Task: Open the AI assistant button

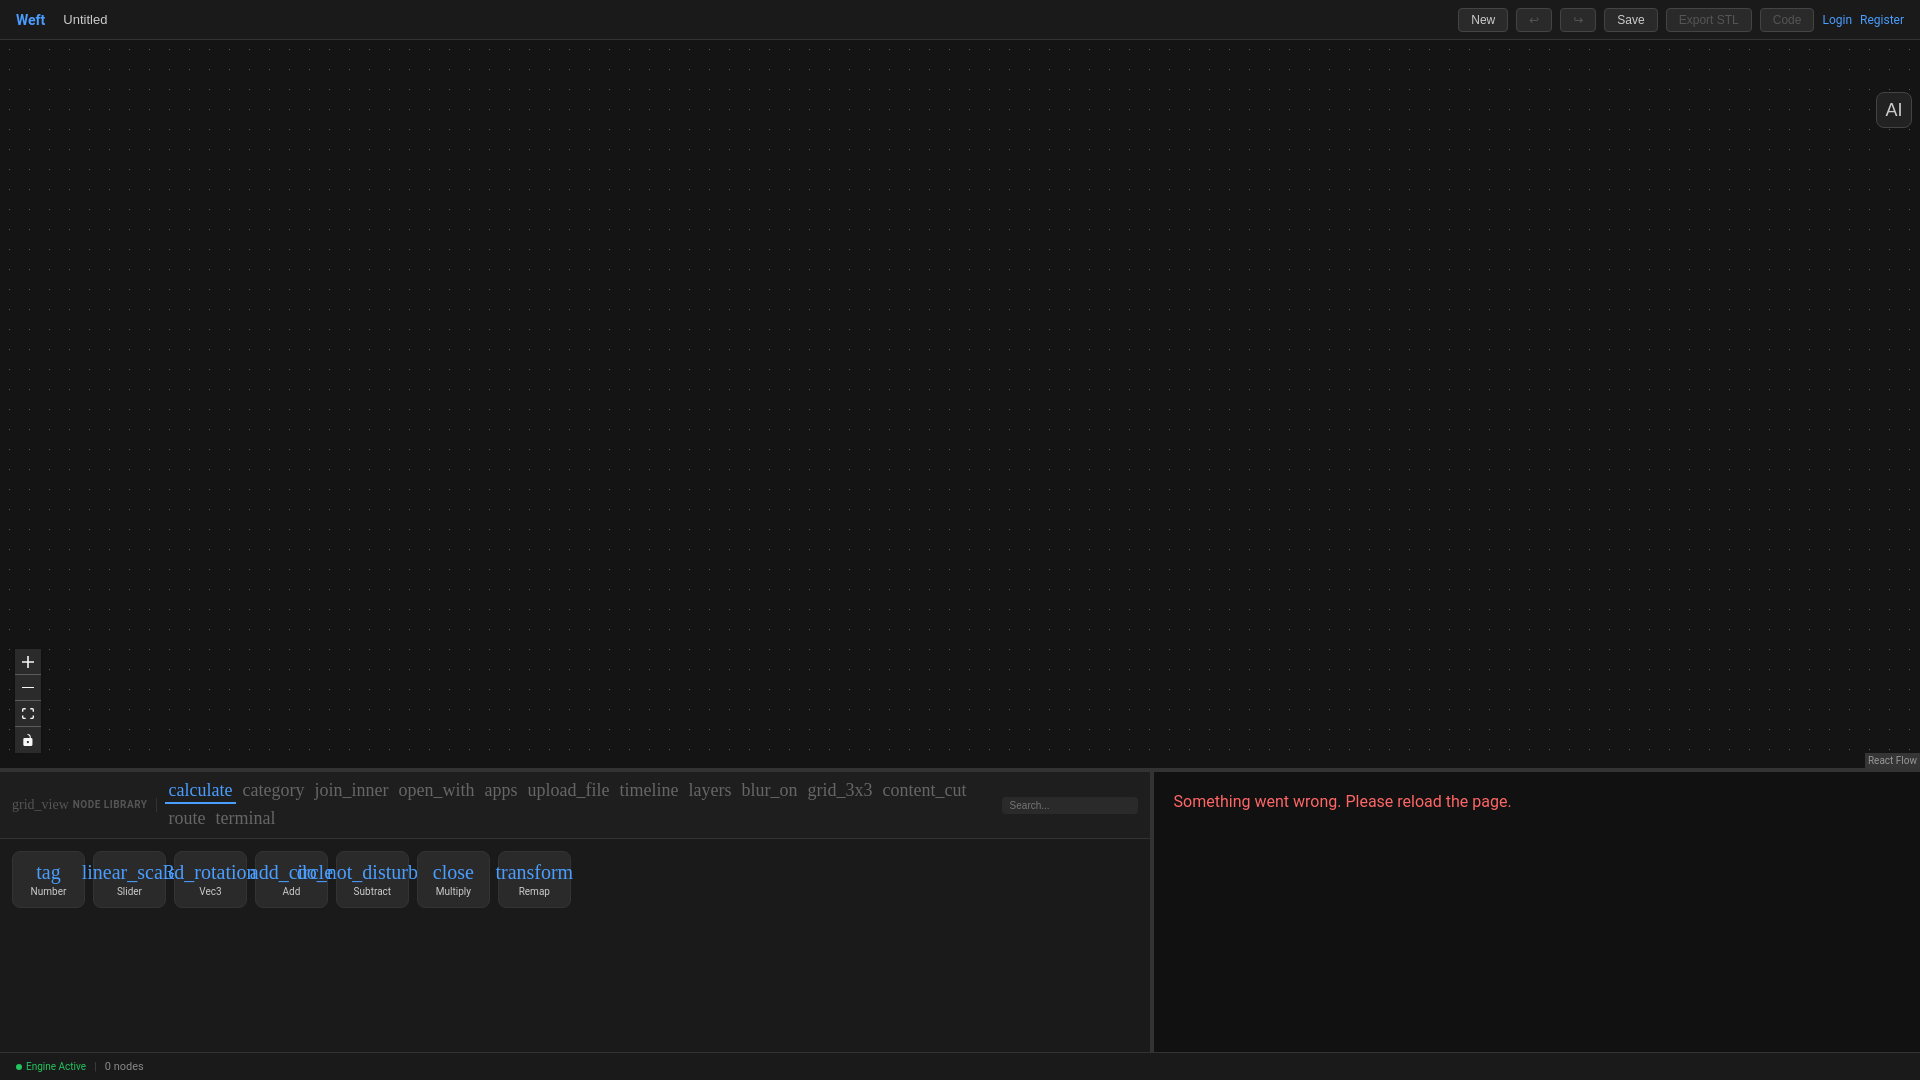Action: (1893, 110)
